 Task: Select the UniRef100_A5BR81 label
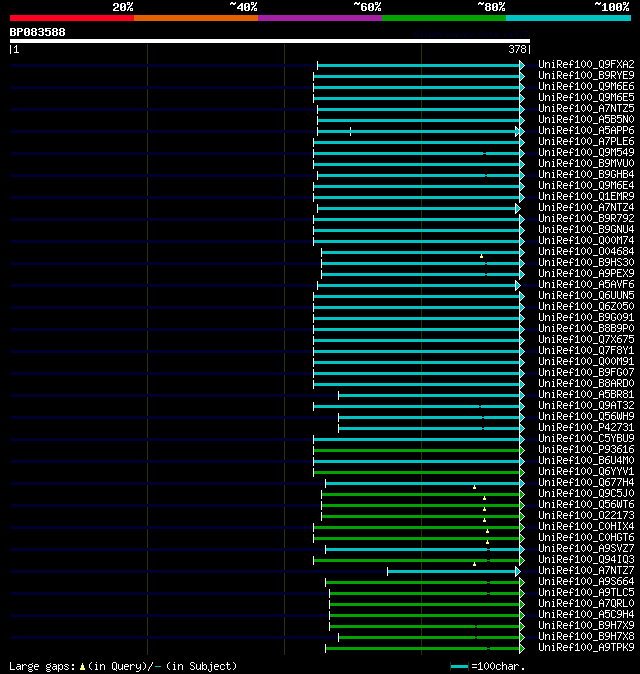pos(586,395)
